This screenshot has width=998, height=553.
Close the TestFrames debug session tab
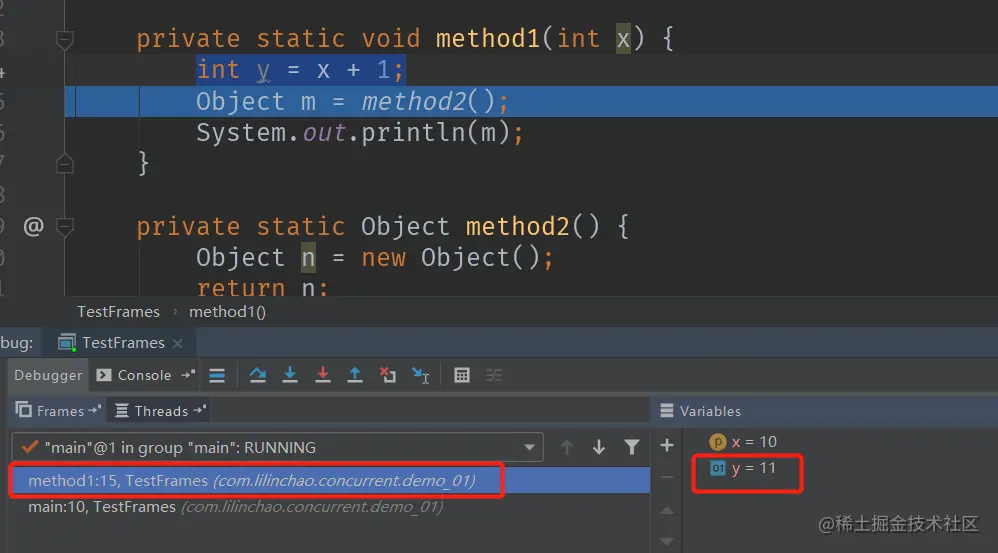[x=178, y=343]
